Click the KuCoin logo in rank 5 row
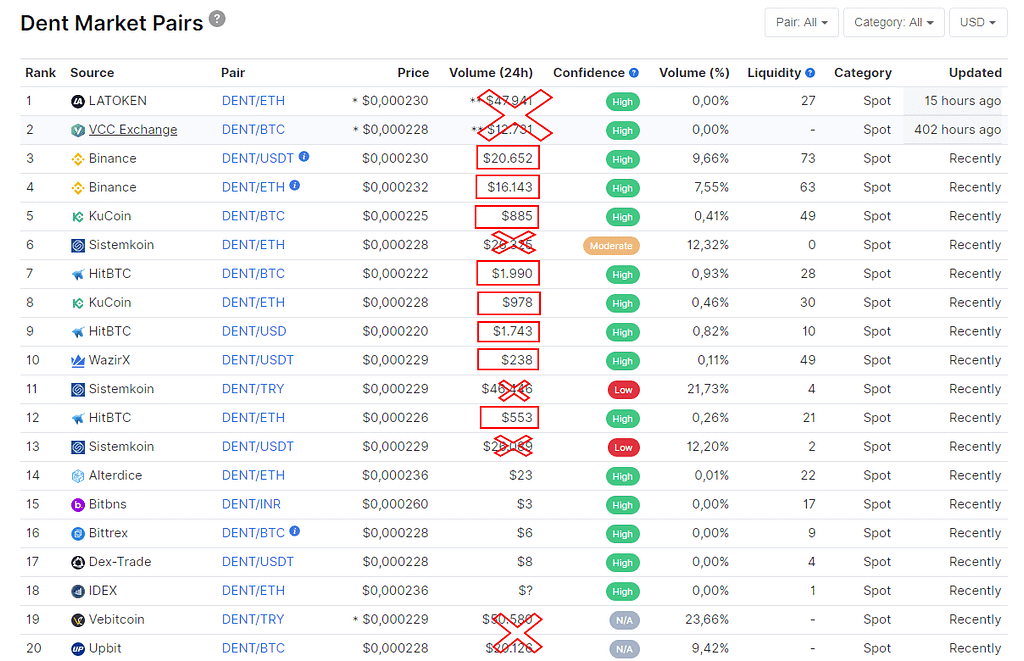The image size is (1024, 661). tap(78, 217)
